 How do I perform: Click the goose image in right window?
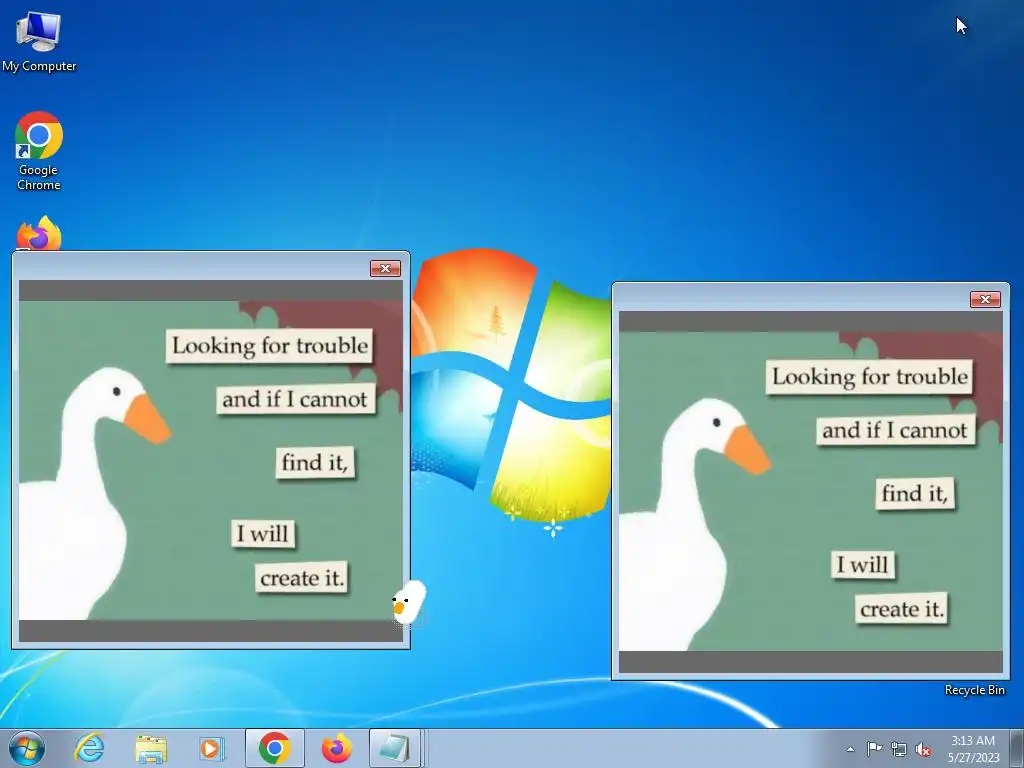[810, 492]
